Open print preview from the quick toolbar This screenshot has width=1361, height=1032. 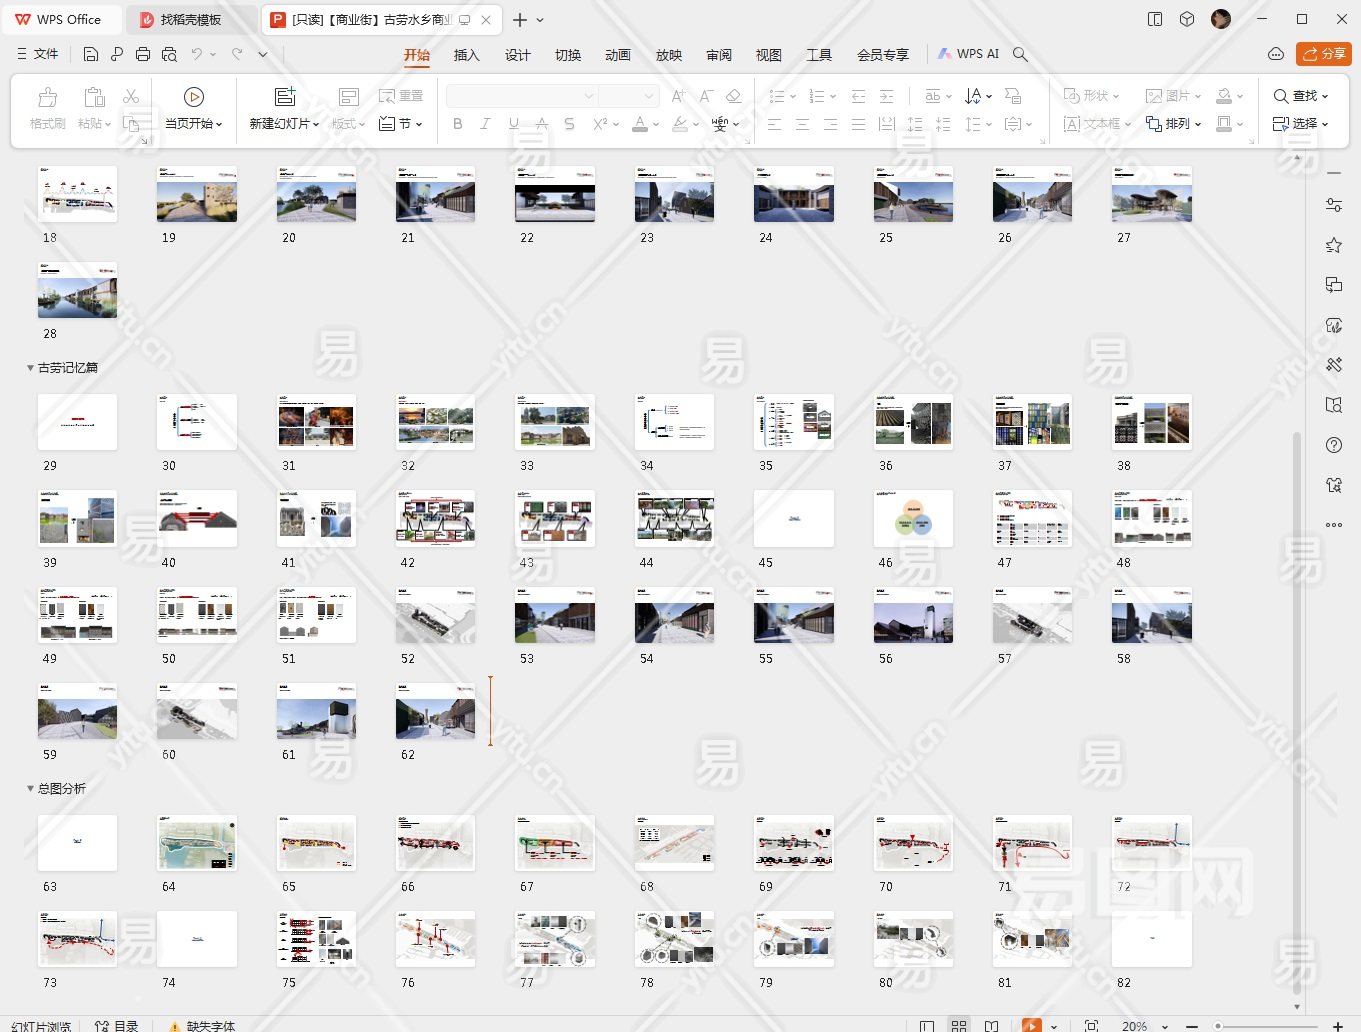169,54
